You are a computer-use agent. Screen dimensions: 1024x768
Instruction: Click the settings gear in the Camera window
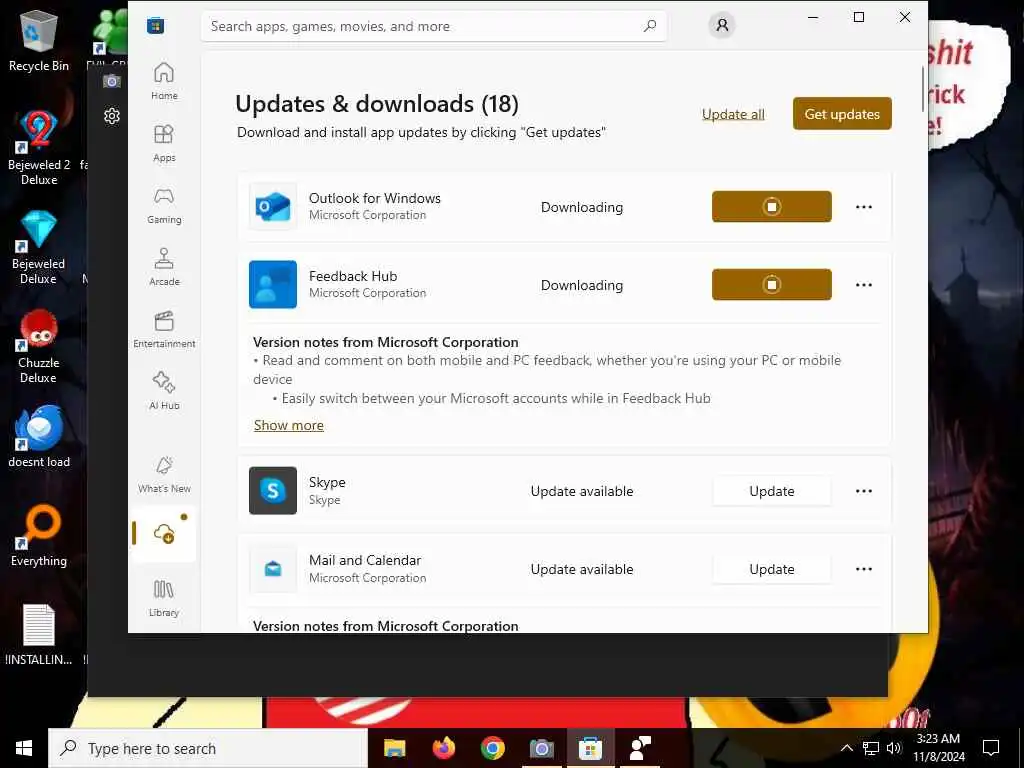coord(112,116)
